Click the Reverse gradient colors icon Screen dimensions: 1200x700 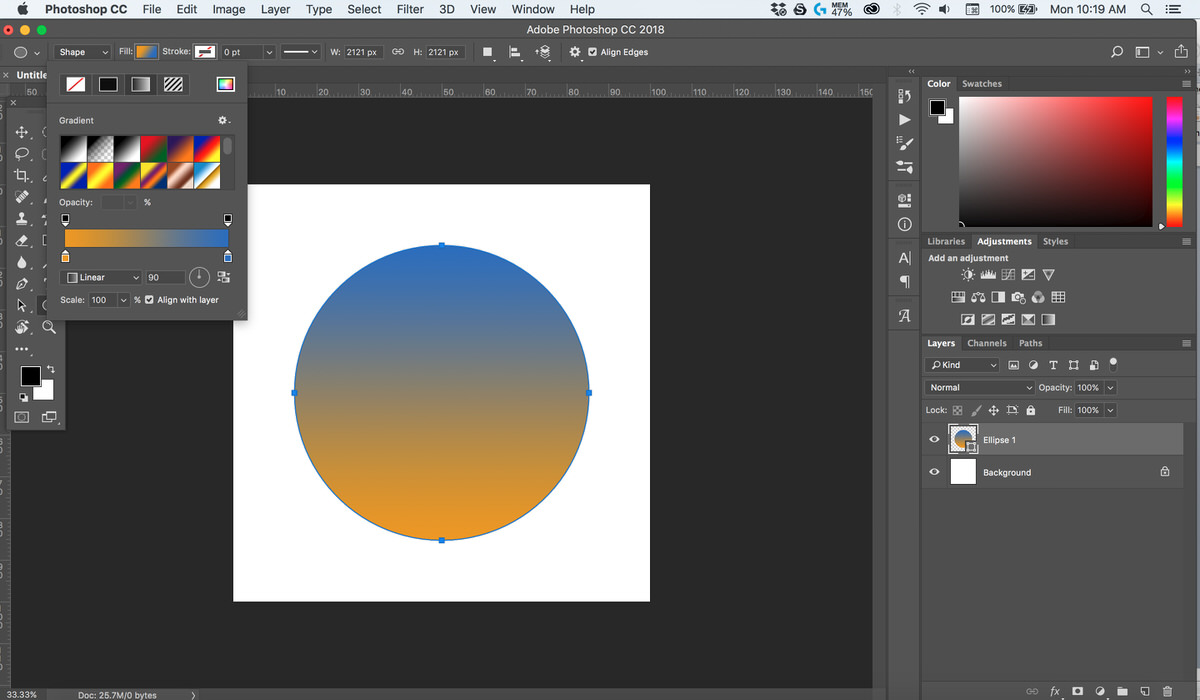[x=223, y=277]
